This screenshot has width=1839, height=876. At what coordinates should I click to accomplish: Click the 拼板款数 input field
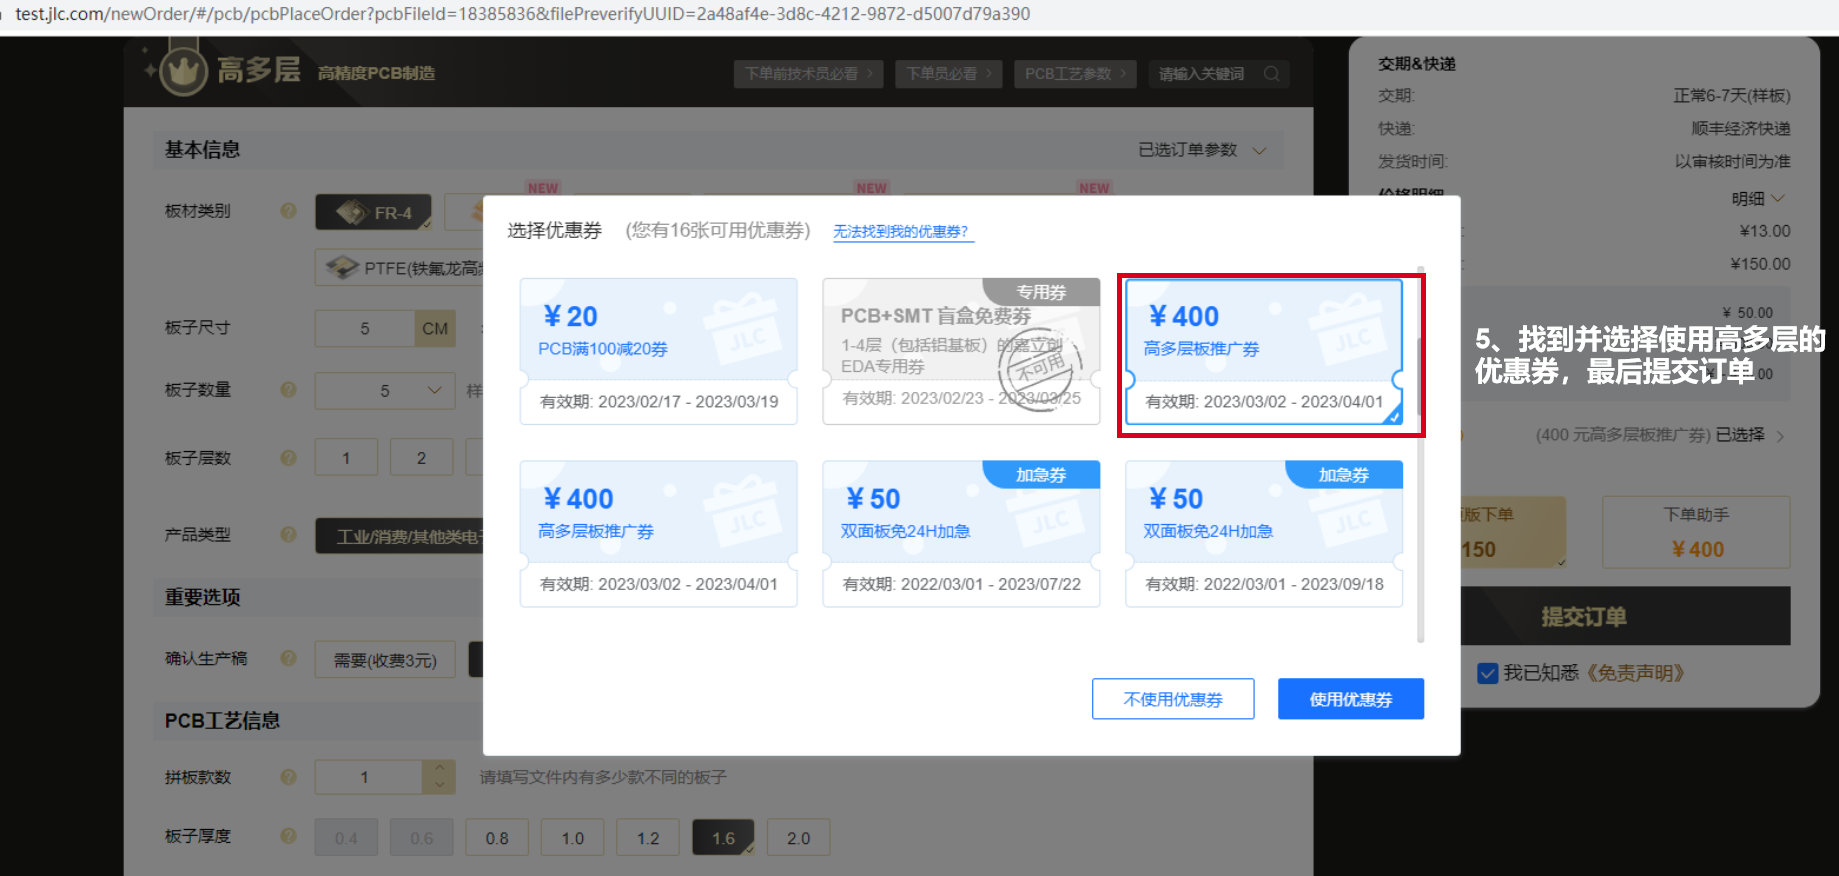point(369,777)
